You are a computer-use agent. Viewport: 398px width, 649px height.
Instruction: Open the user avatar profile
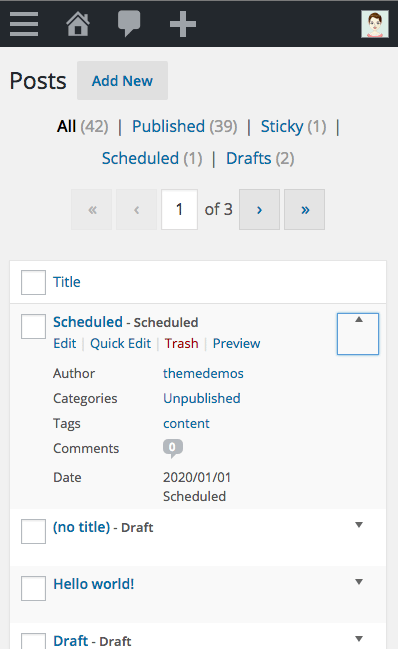point(374,24)
